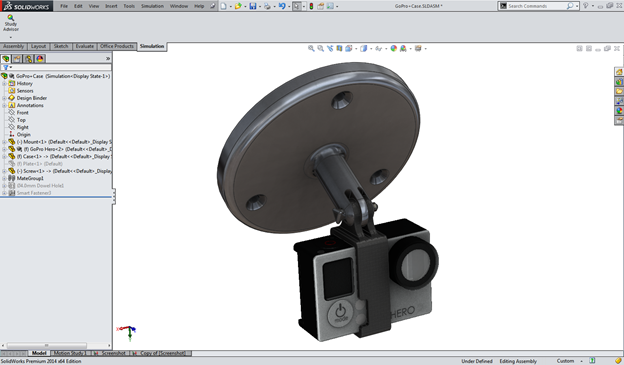Expand the Annotations node
624x365 pixels.
click(x=4, y=105)
